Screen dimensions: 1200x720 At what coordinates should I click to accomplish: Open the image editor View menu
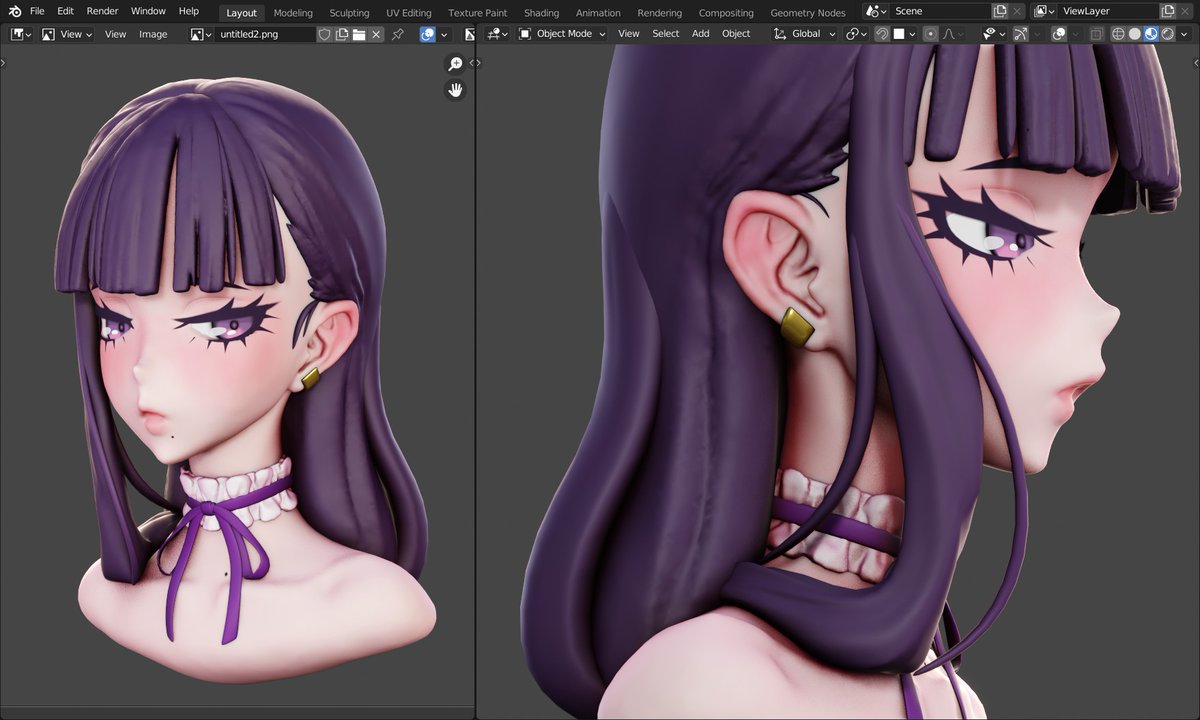click(116, 34)
